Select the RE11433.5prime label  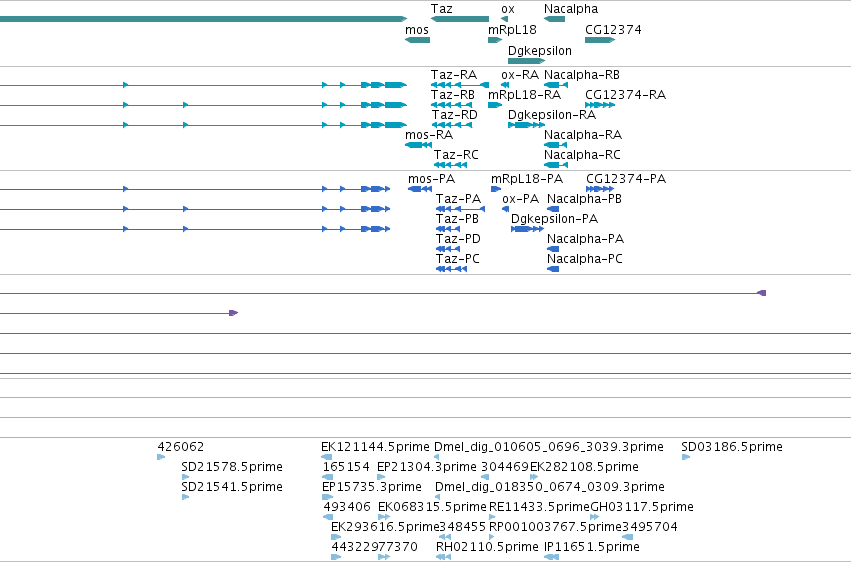pyautogui.click(x=539, y=507)
